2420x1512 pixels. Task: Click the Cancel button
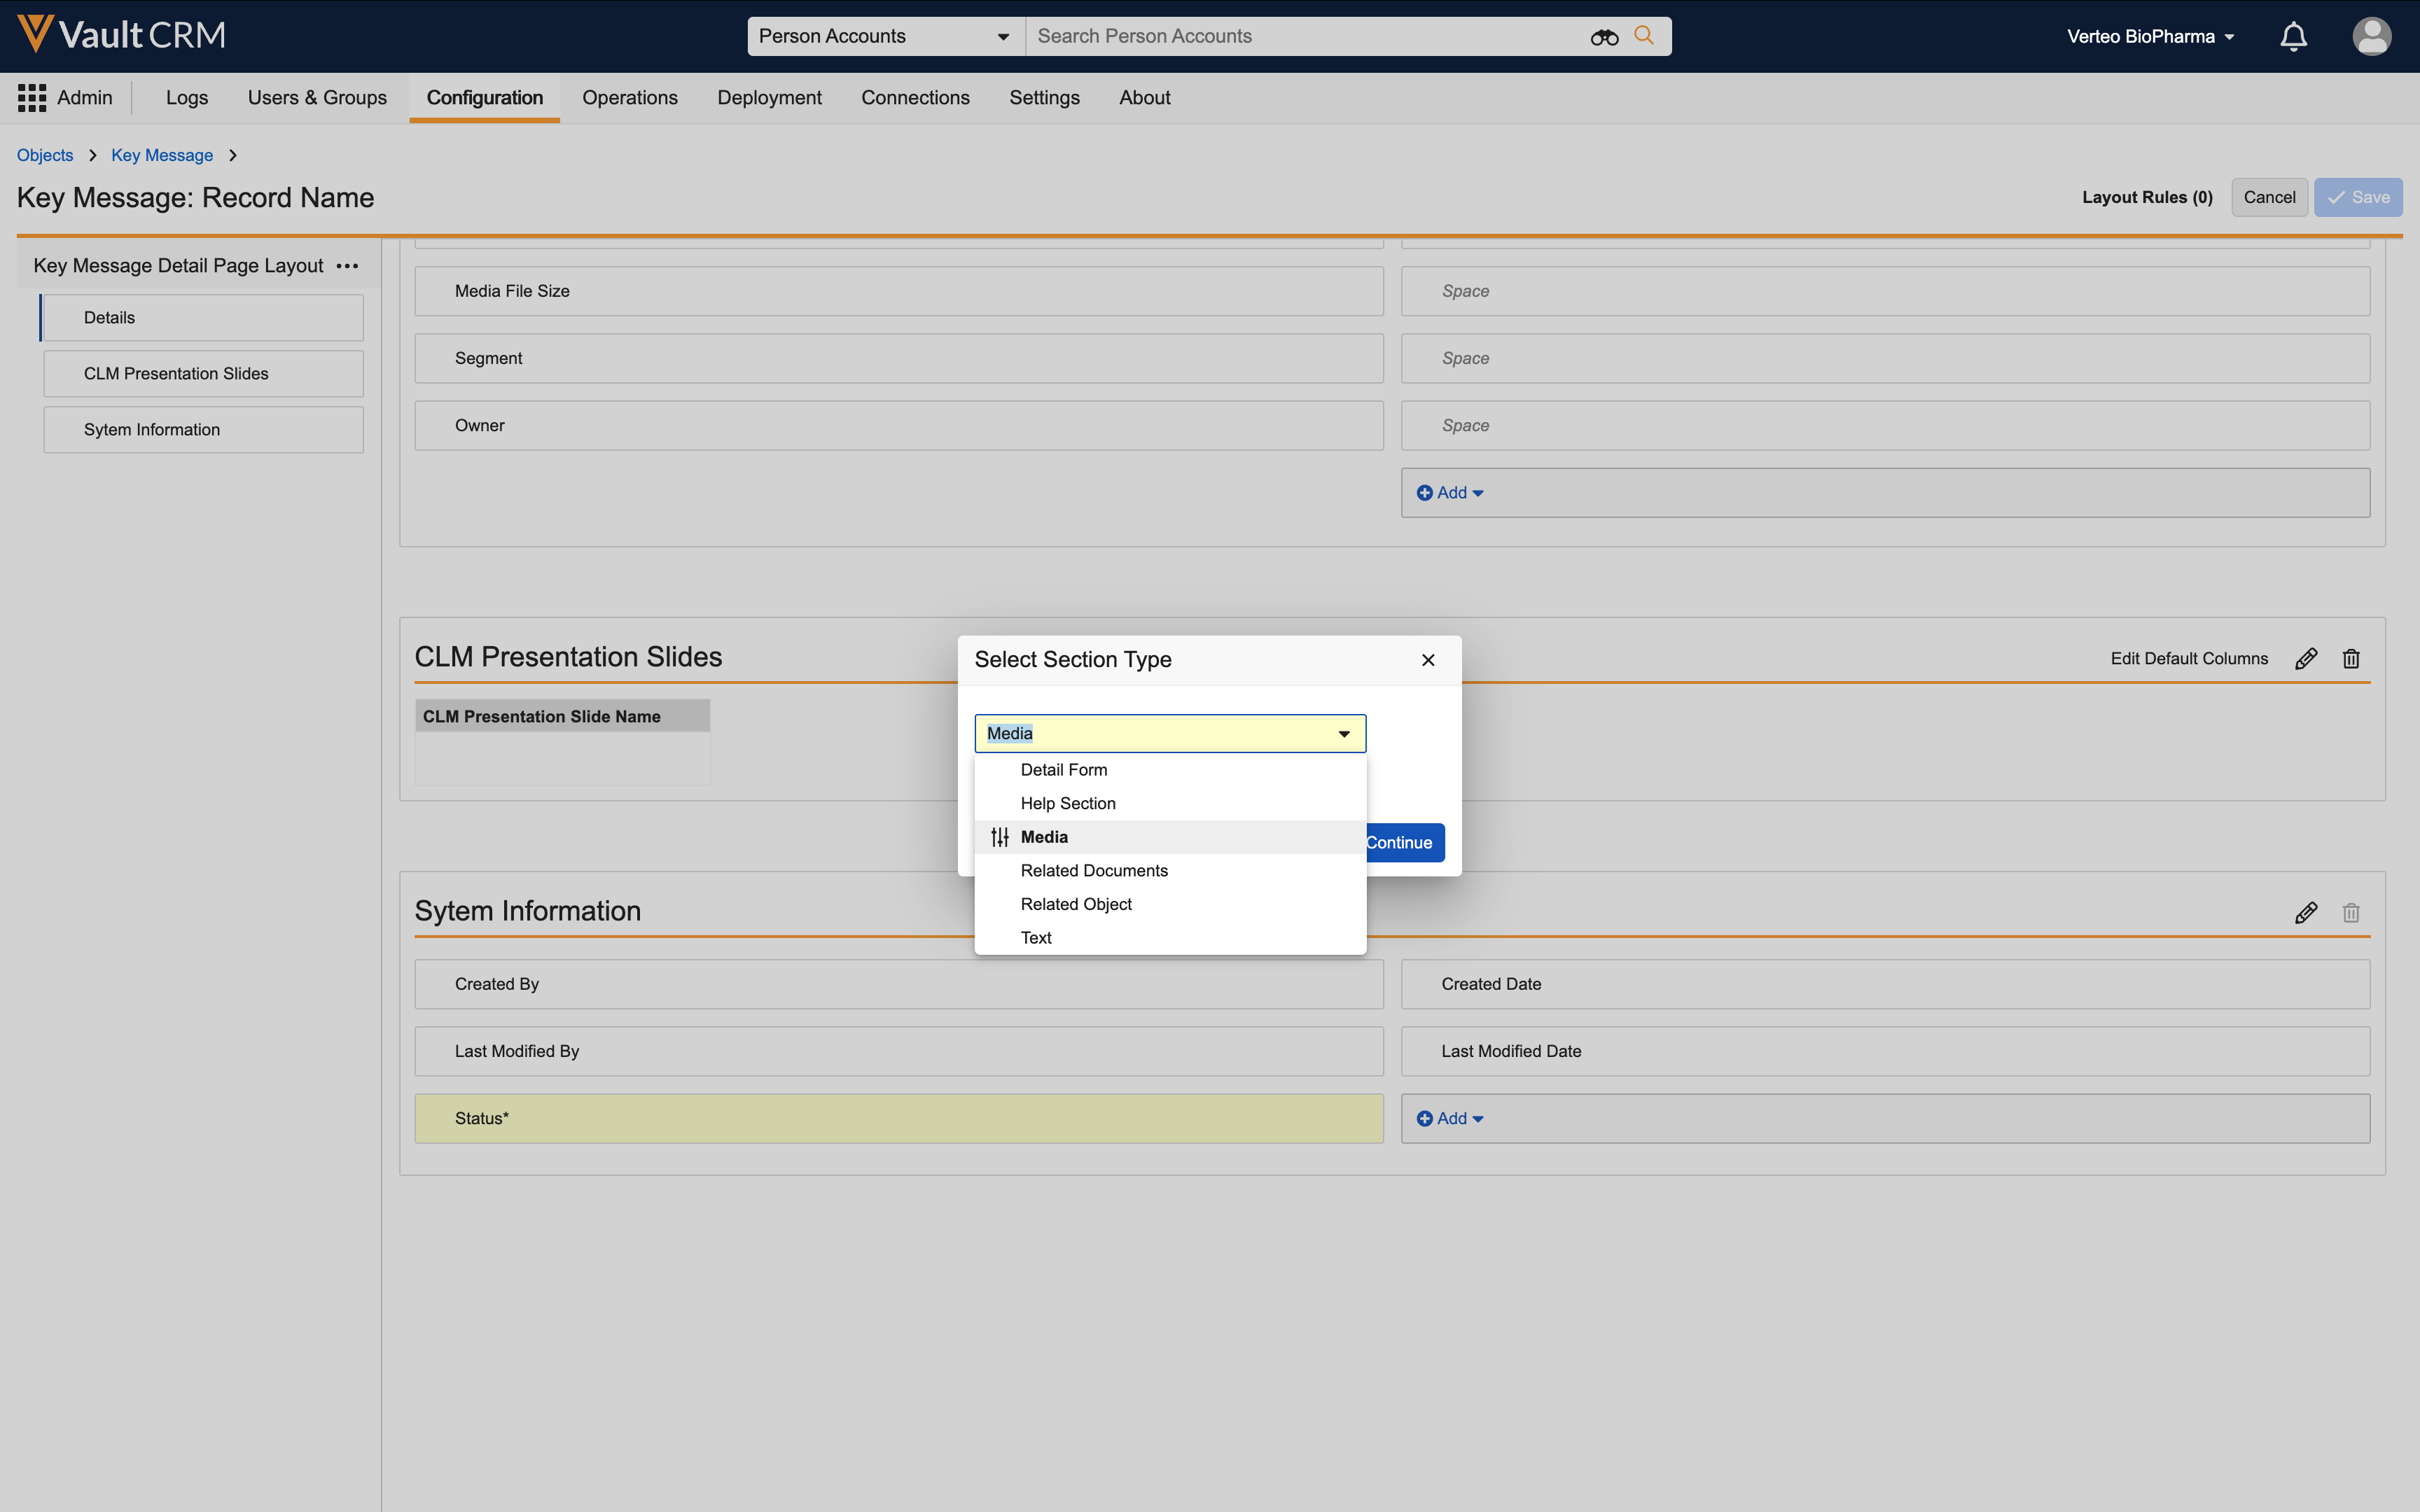[x=2268, y=198]
